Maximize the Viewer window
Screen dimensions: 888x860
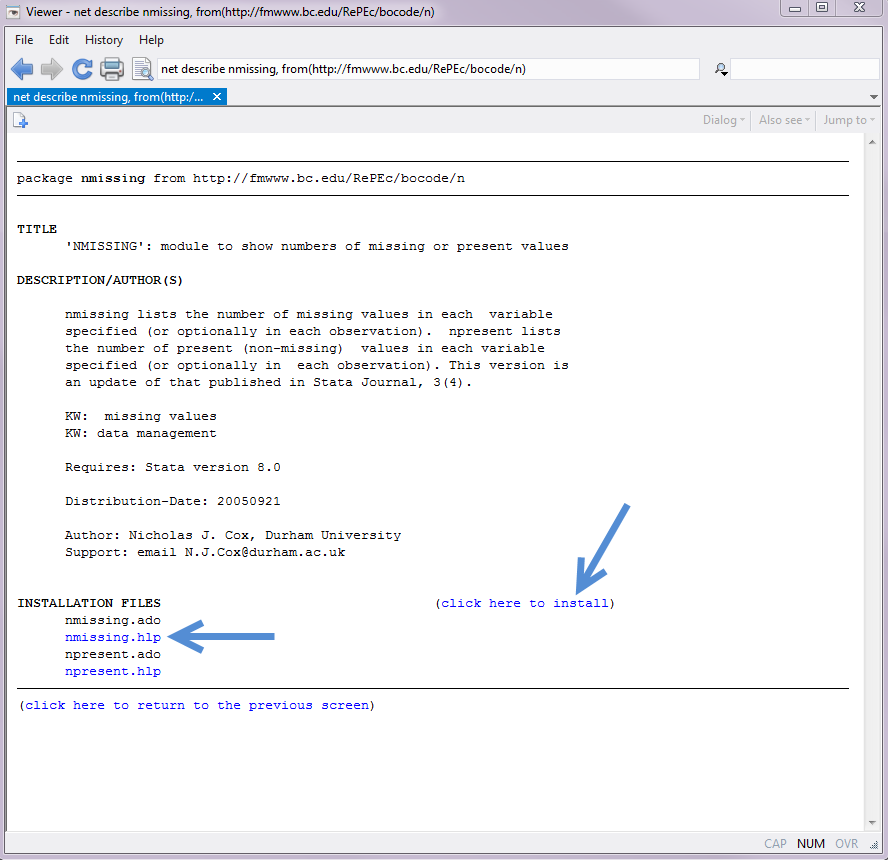click(x=822, y=7)
